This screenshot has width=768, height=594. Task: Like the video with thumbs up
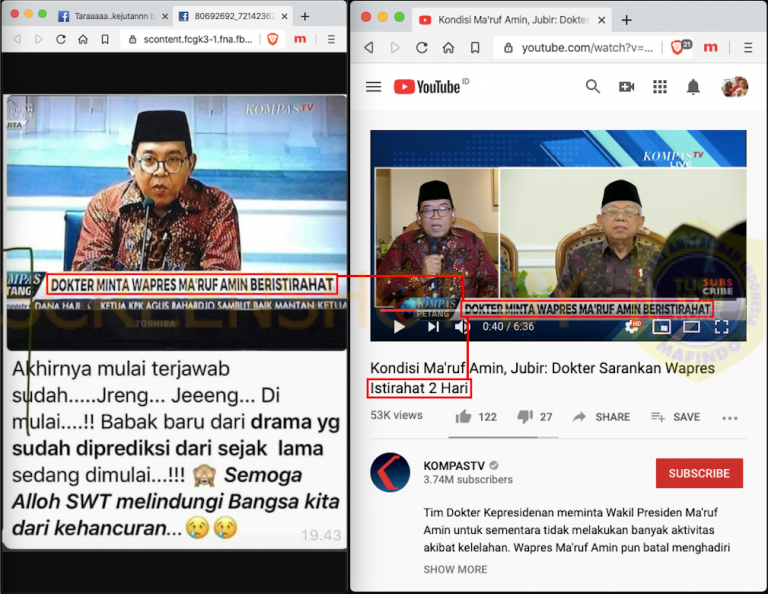tap(463, 417)
